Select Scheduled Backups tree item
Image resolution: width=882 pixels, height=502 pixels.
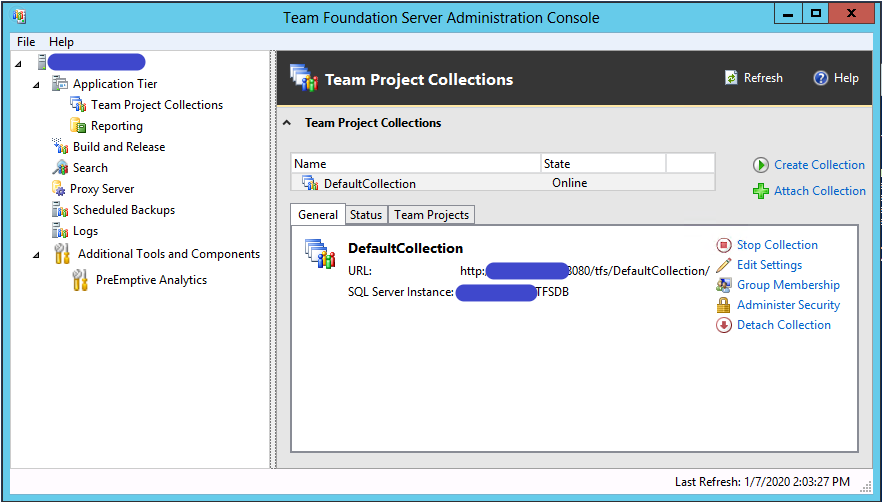point(124,210)
